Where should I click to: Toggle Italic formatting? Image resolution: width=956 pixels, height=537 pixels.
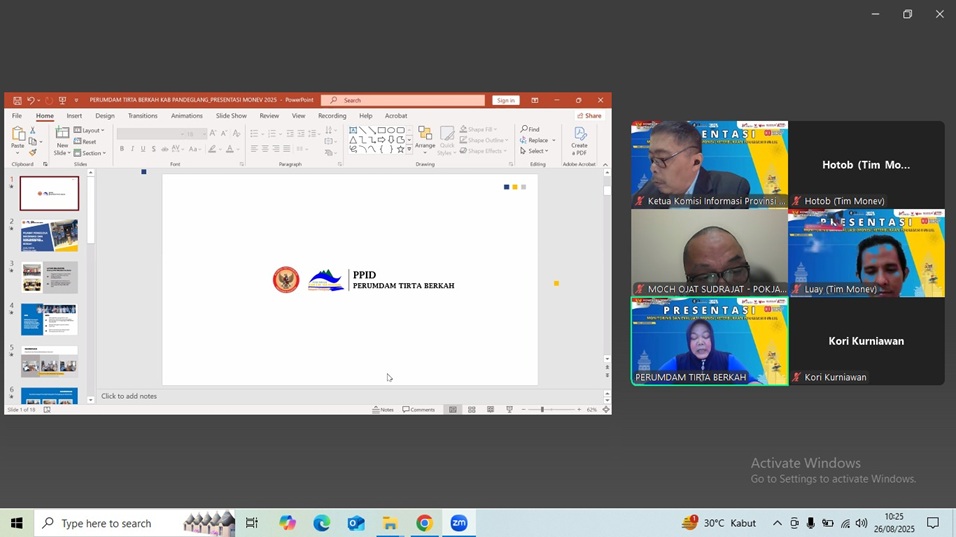coord(132,149)
